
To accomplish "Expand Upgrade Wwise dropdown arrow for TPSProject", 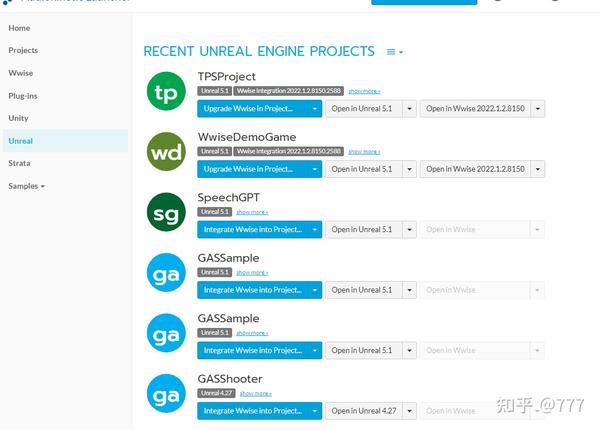I will click(x=315, y=109).
